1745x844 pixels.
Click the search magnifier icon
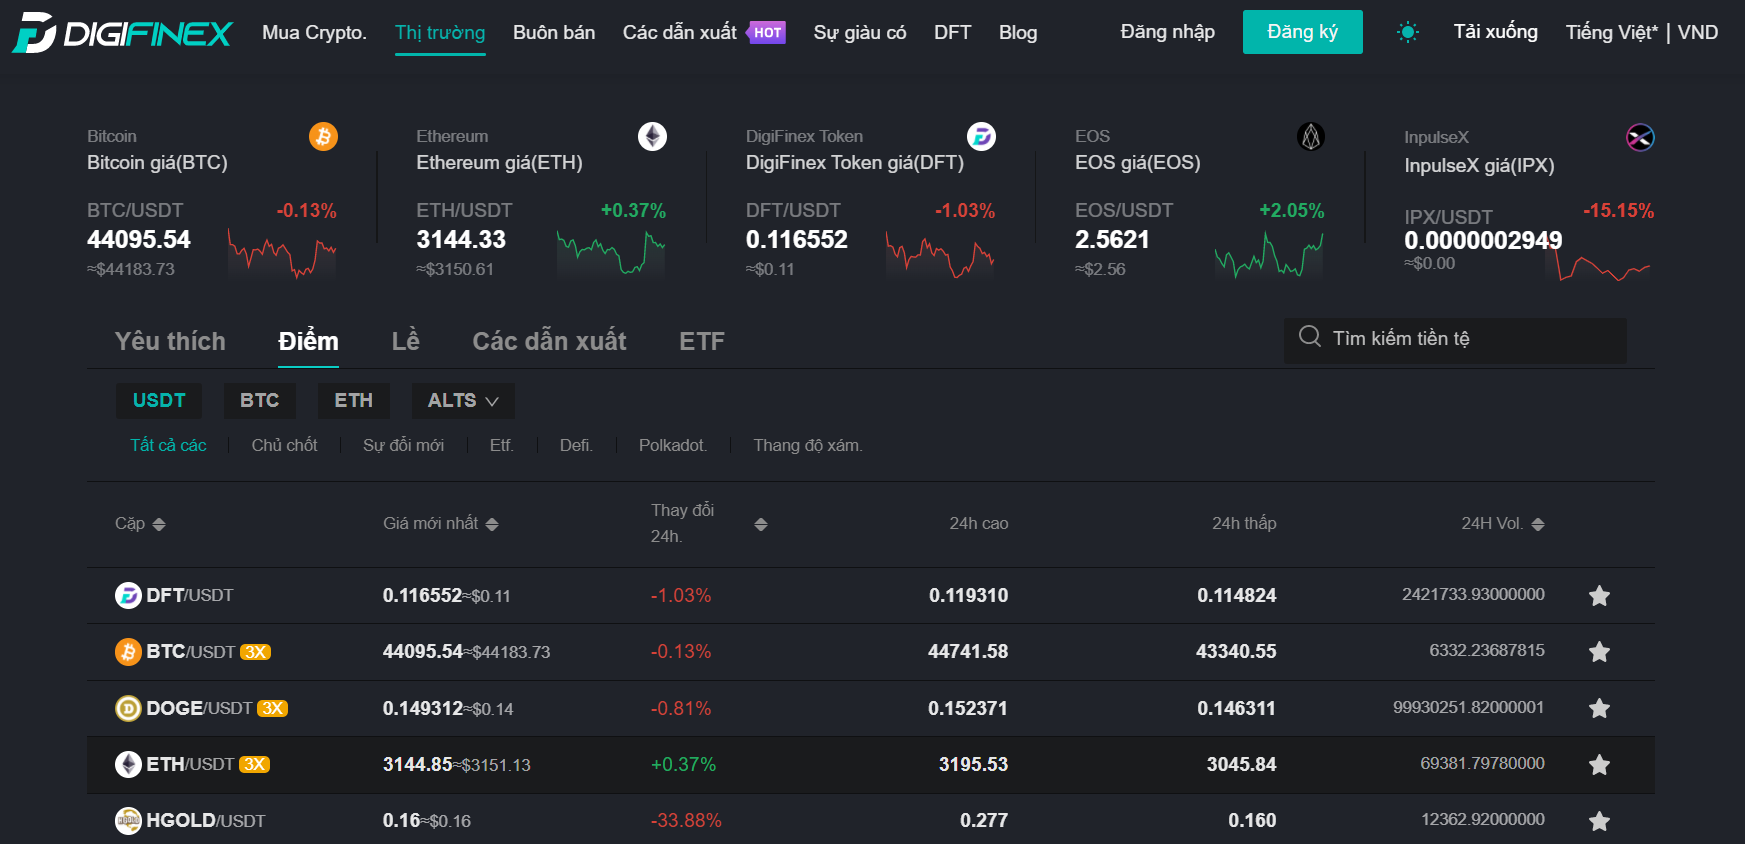pos(1310,337)
